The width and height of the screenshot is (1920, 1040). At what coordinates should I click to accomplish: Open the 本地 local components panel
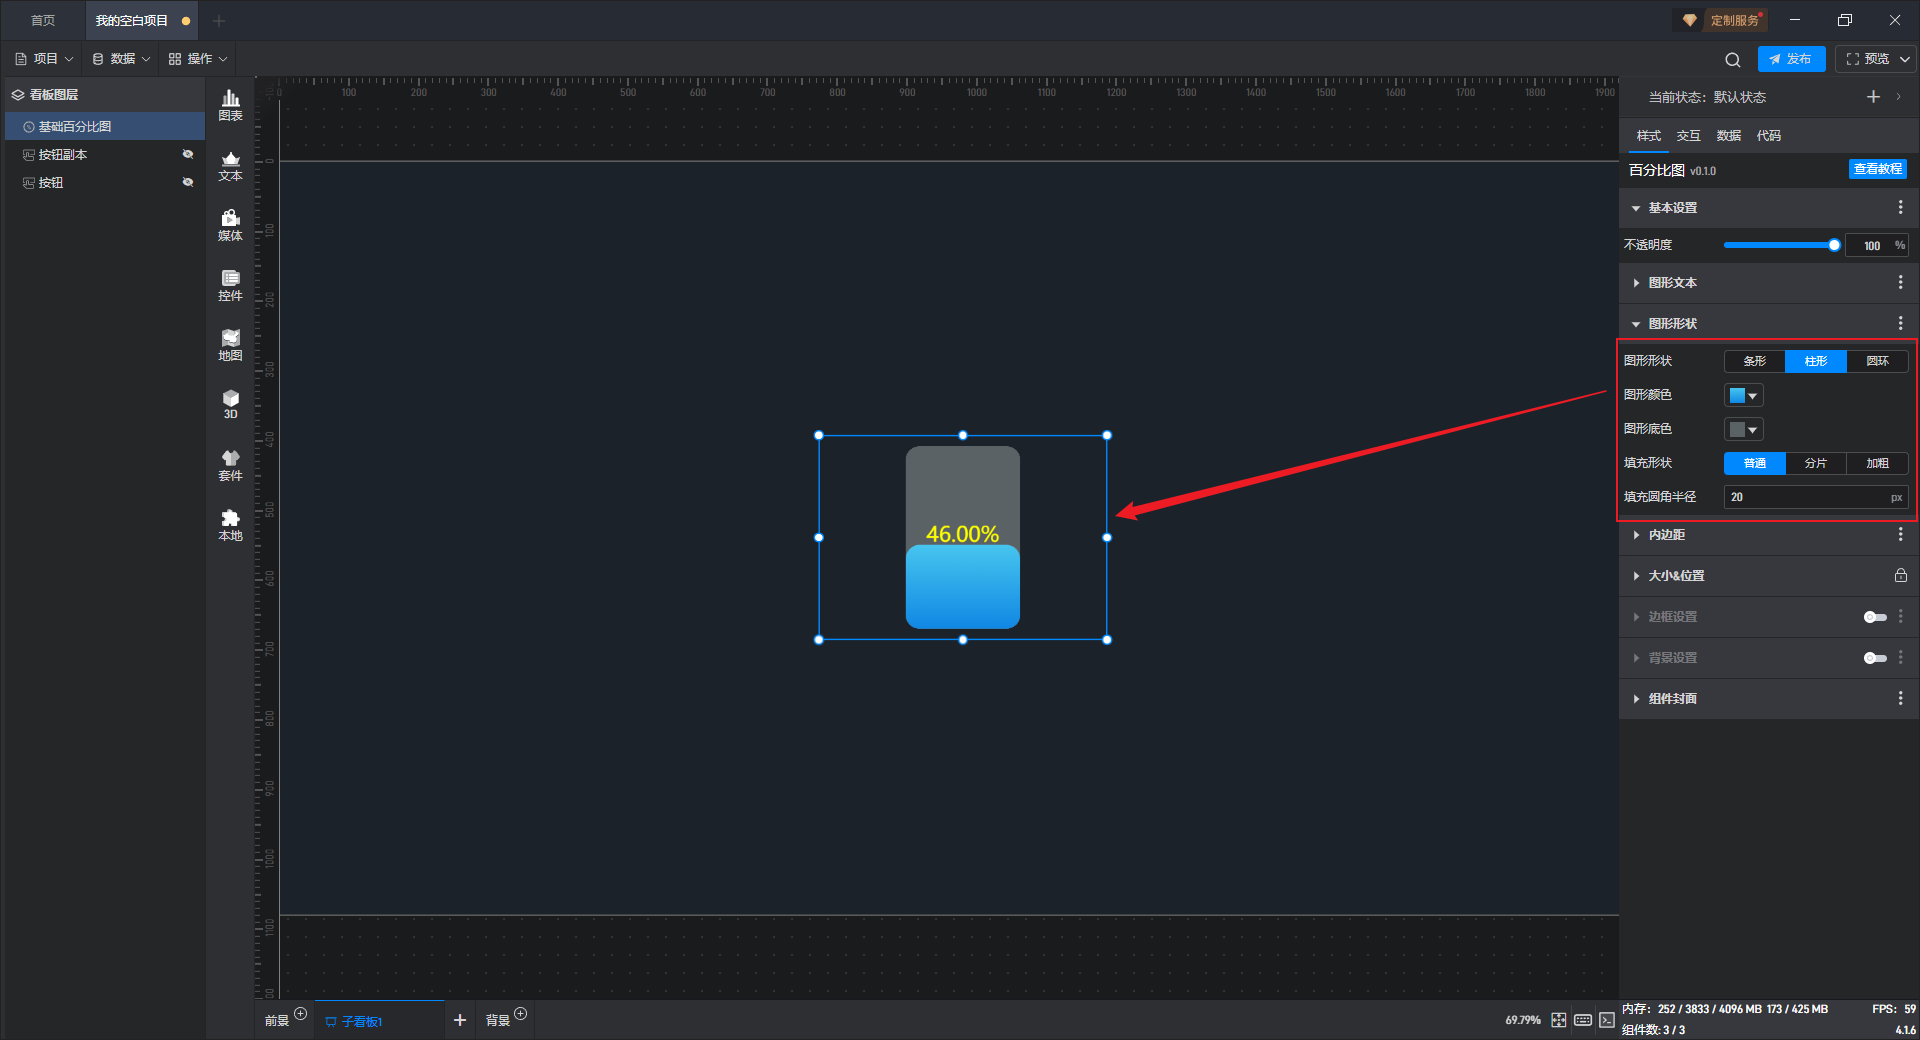(230, 526)
